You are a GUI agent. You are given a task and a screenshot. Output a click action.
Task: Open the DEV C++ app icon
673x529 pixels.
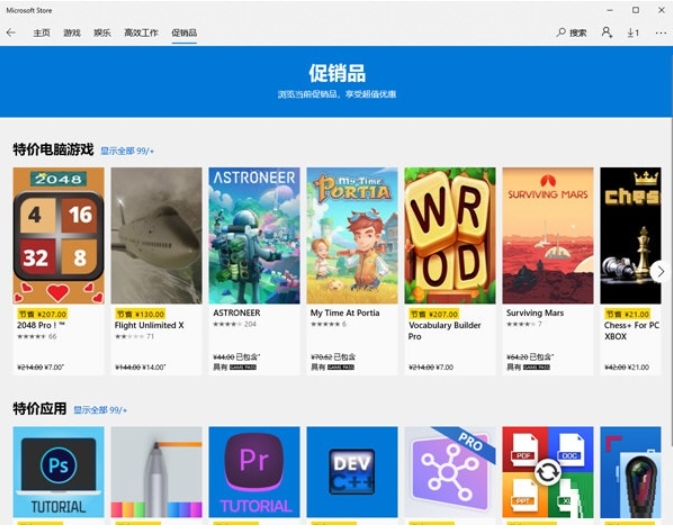point(352,472)
